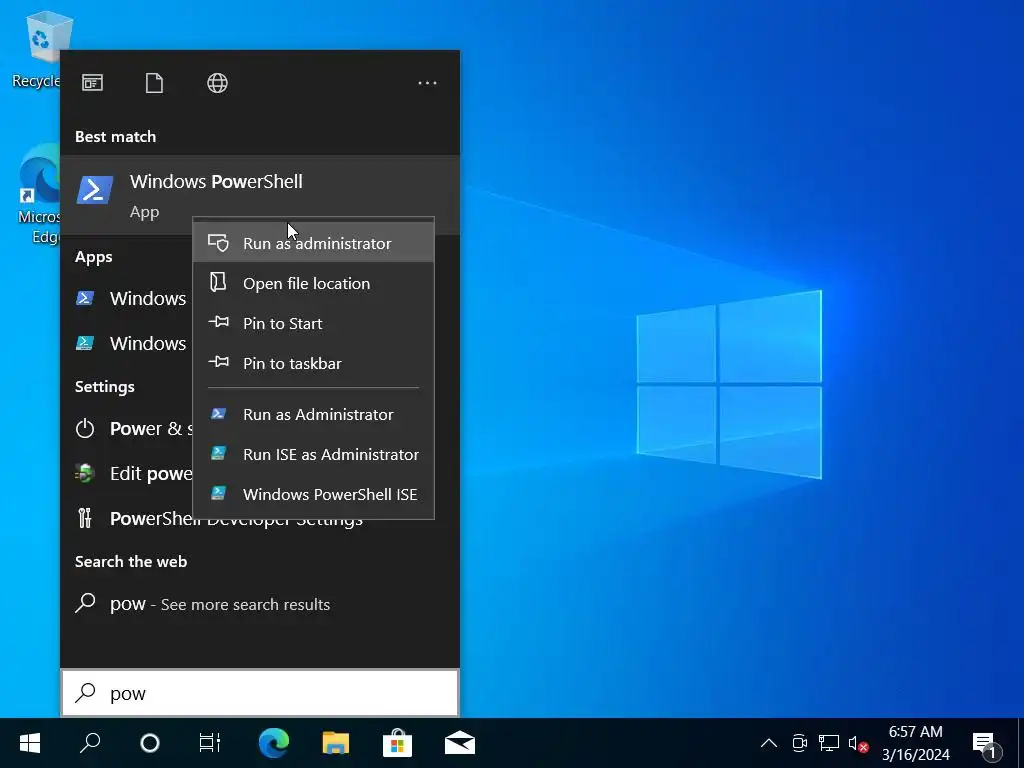Open Cortana circle on the taskbar
This screenshot has width=1024, height=768.
tap(150, 743)
